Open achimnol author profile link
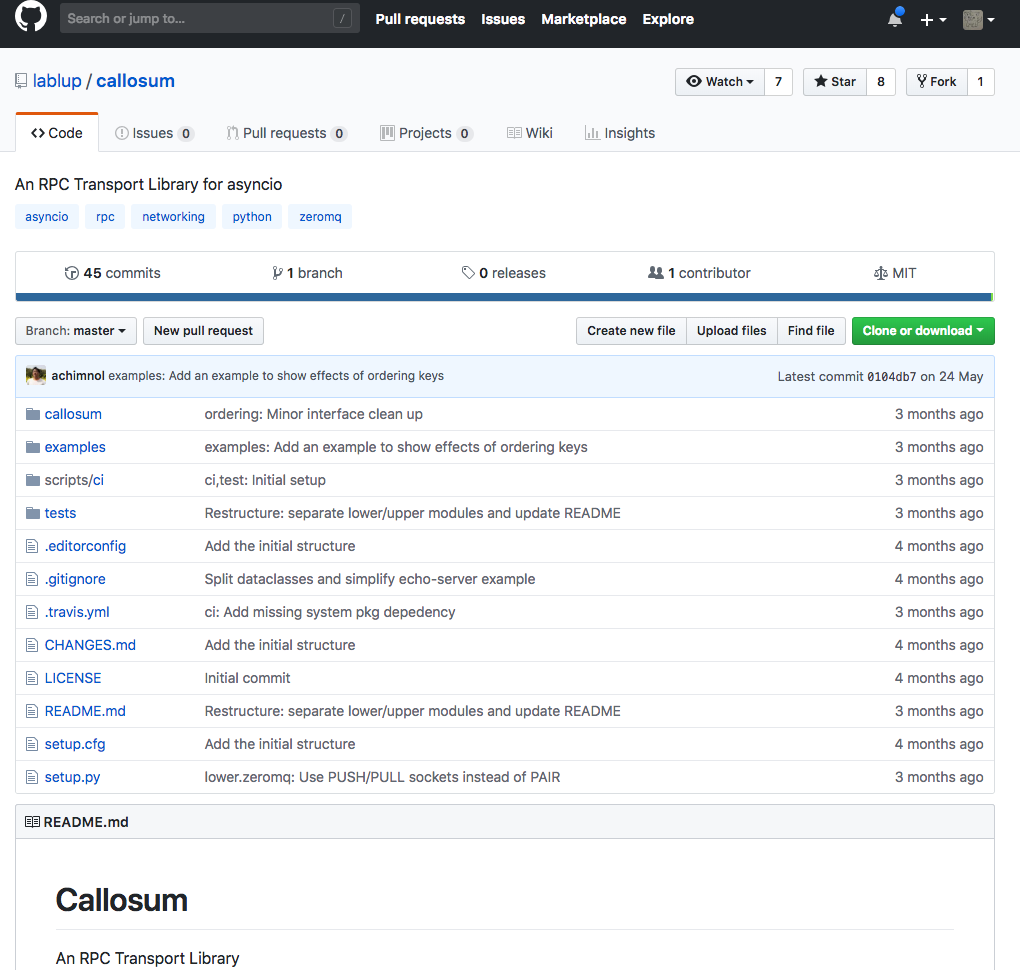Viewport: 1020px width, 970px height. coord(78,376)
